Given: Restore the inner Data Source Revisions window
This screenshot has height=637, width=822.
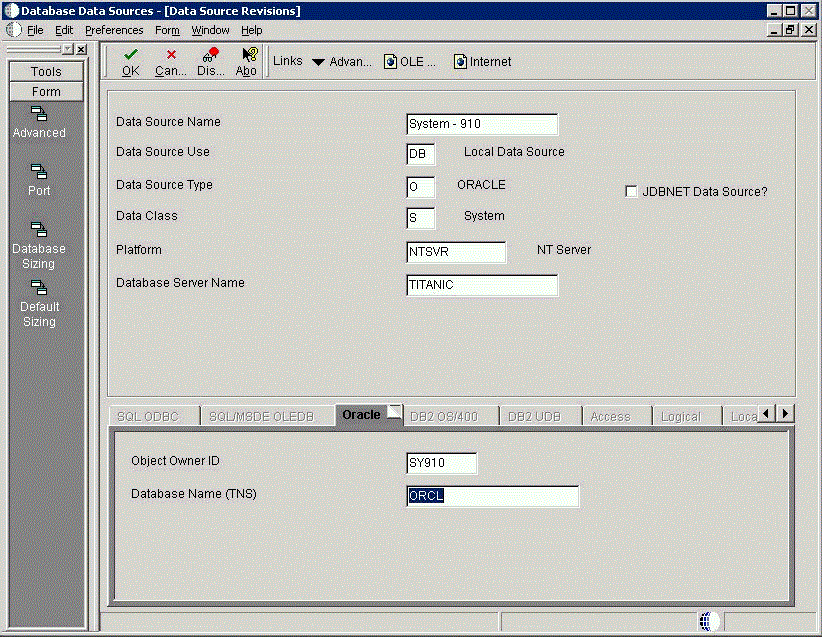Looking at the screenshot, I should pos(791,30).
